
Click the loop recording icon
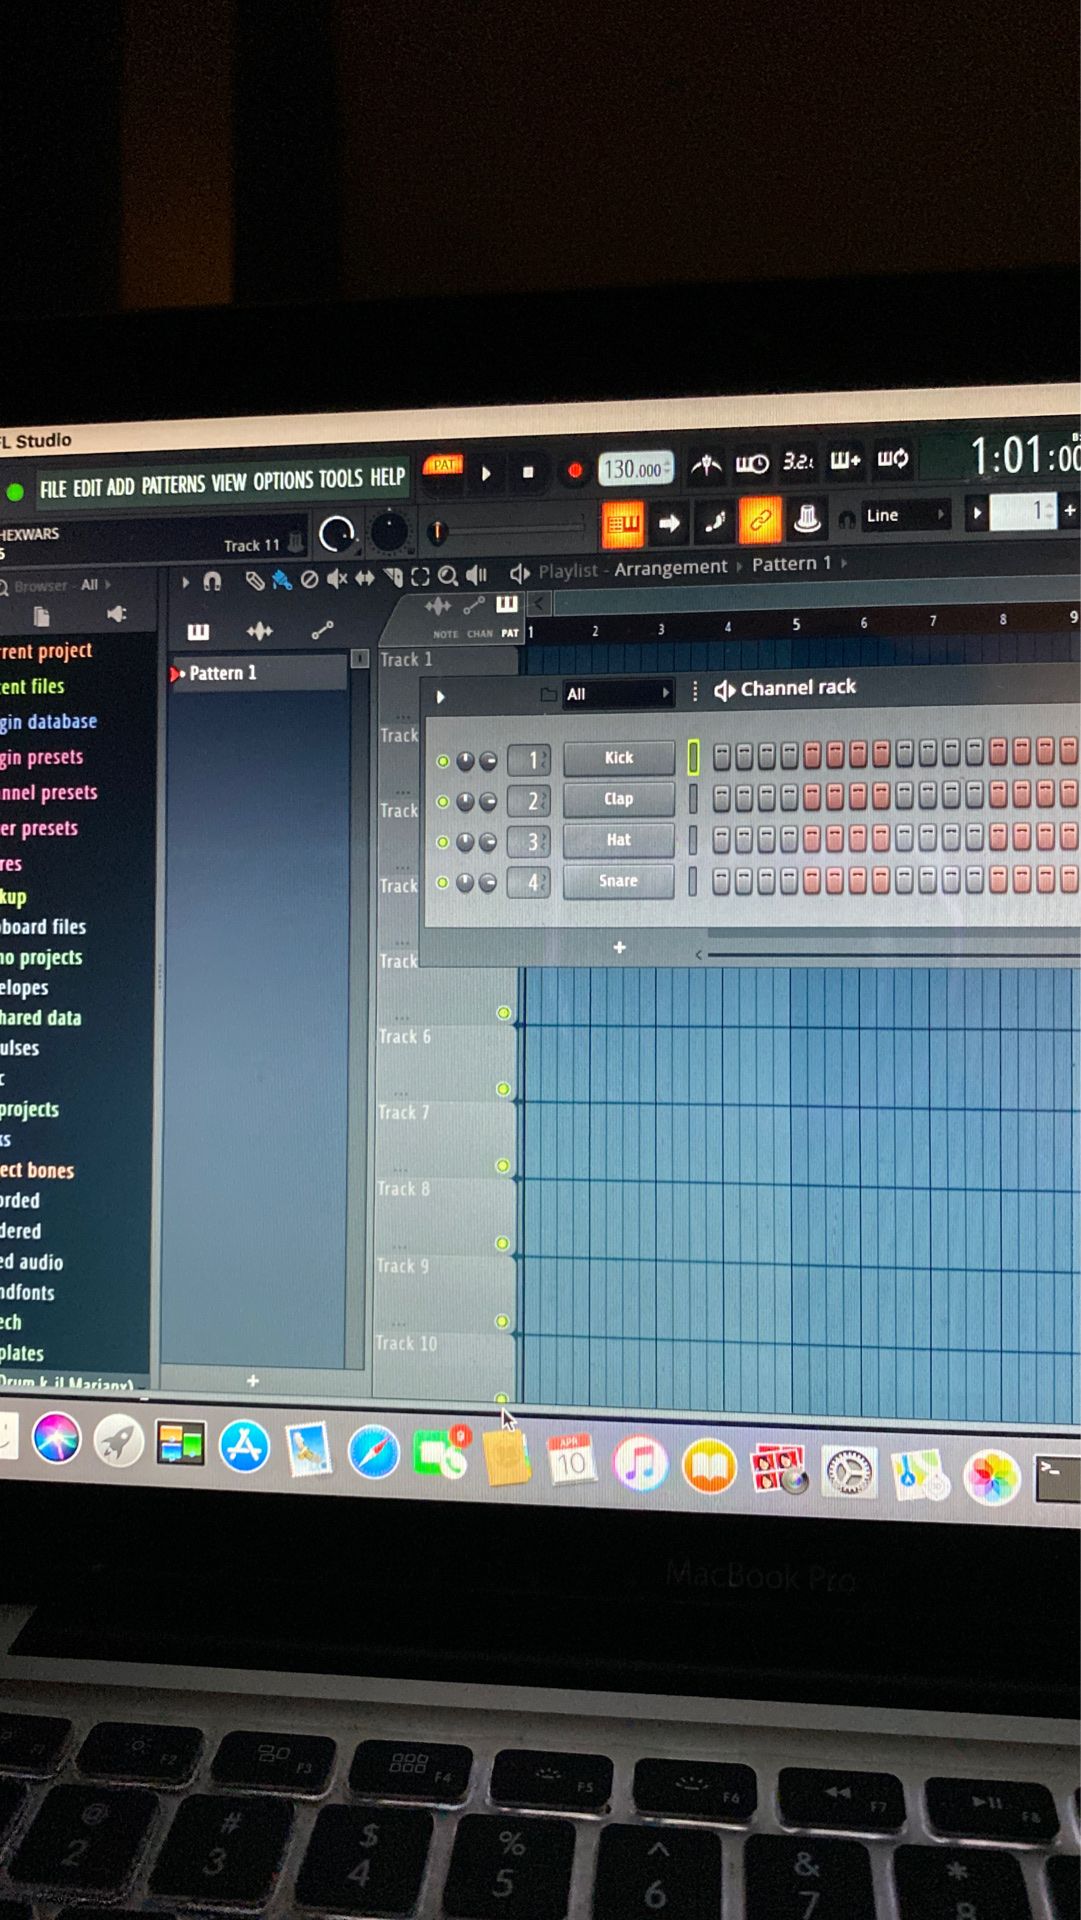point(893,458)
